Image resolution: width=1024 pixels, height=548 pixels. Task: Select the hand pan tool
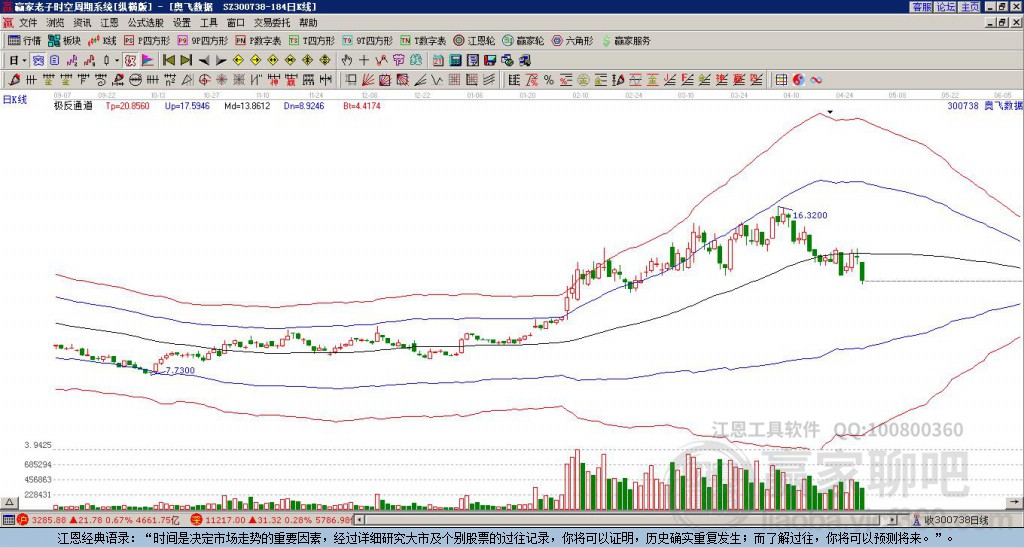click(347, 61)
